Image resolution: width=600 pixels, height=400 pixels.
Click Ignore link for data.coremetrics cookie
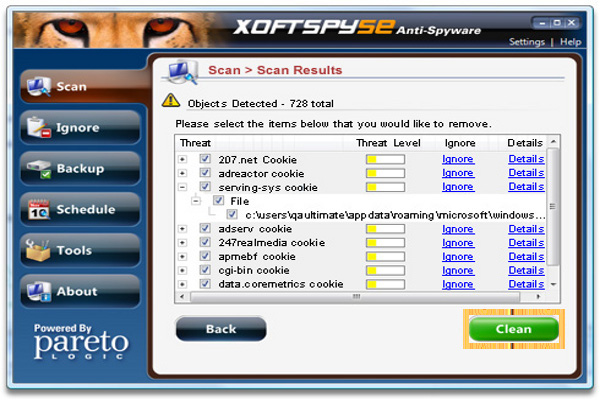458,284
